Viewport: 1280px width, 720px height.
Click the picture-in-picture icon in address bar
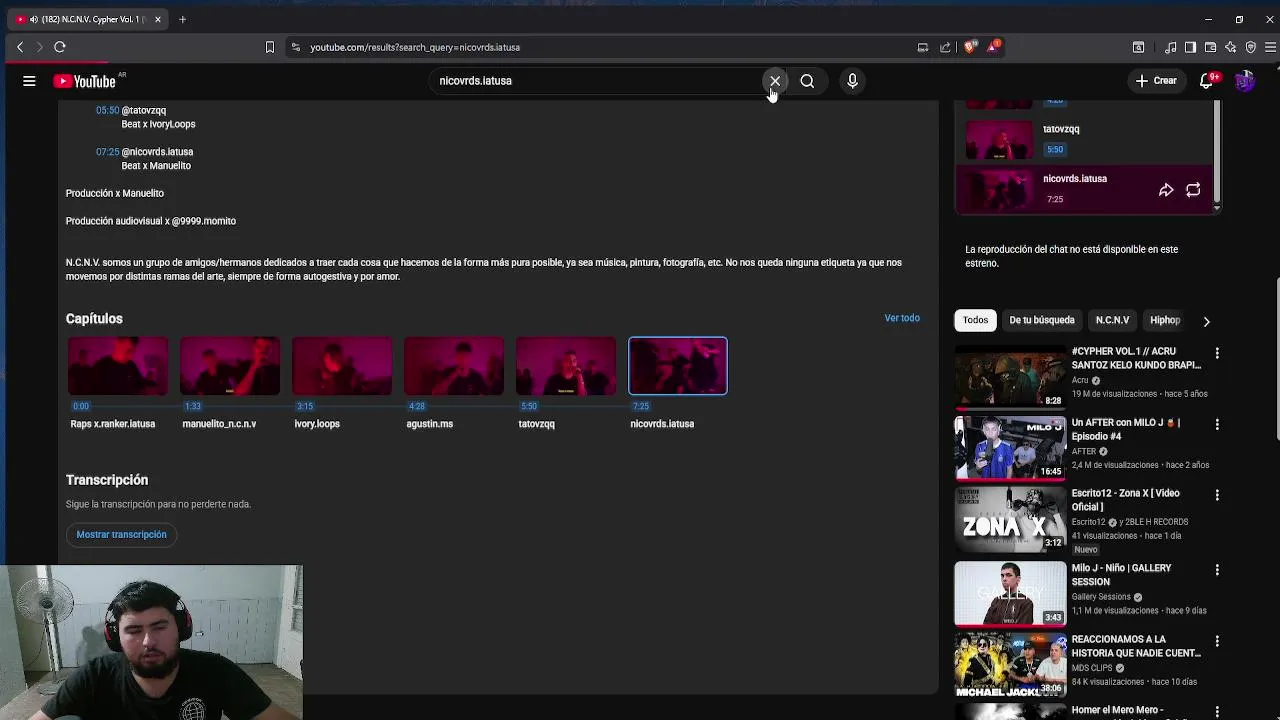coord(923,47)
